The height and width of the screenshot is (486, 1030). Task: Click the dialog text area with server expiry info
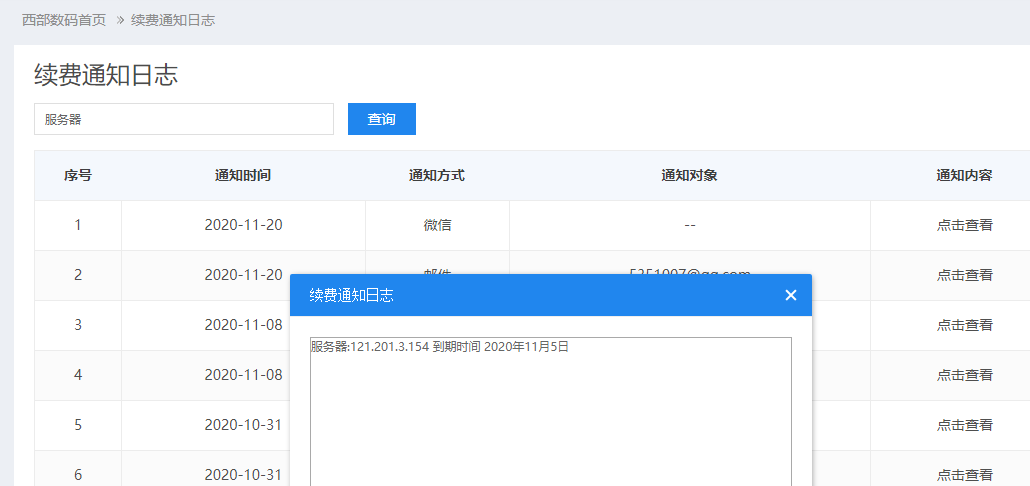tap(550, 412)
